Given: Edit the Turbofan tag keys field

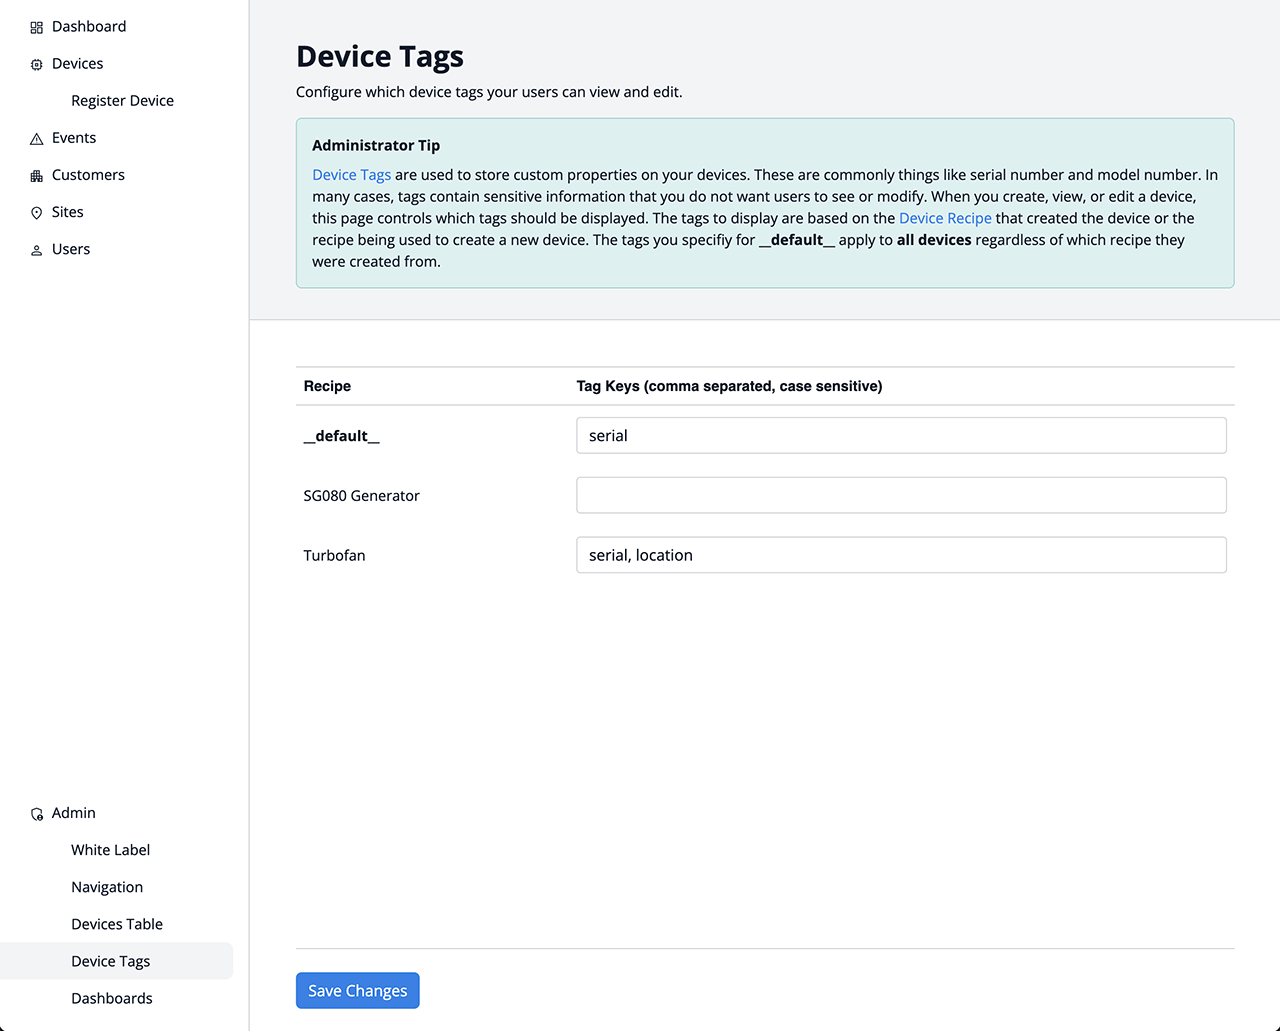Looking at the screenshot, I should [x=900, y=556].
